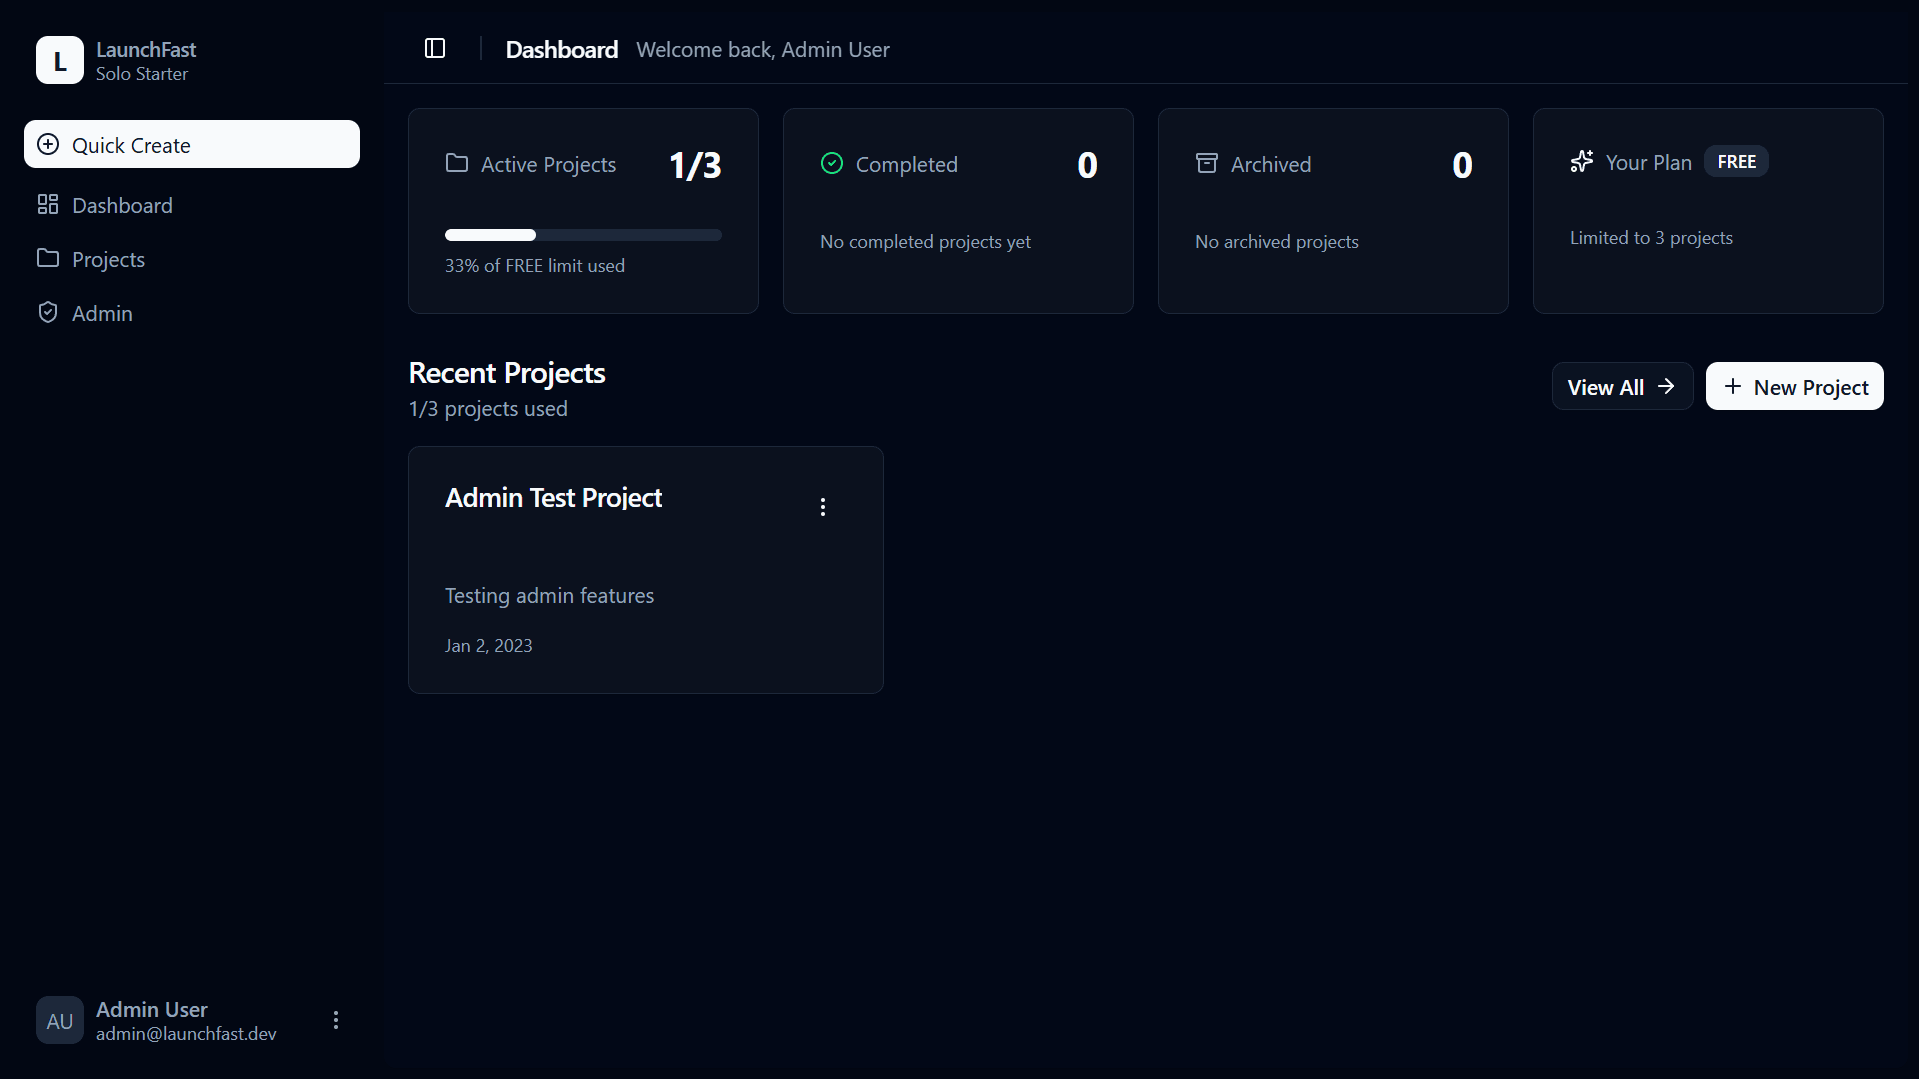Image resolution: width=1919 pixels, height=1079 pixels.
Task: Navigate to the Projects section
Action: (x=107, y=259)
